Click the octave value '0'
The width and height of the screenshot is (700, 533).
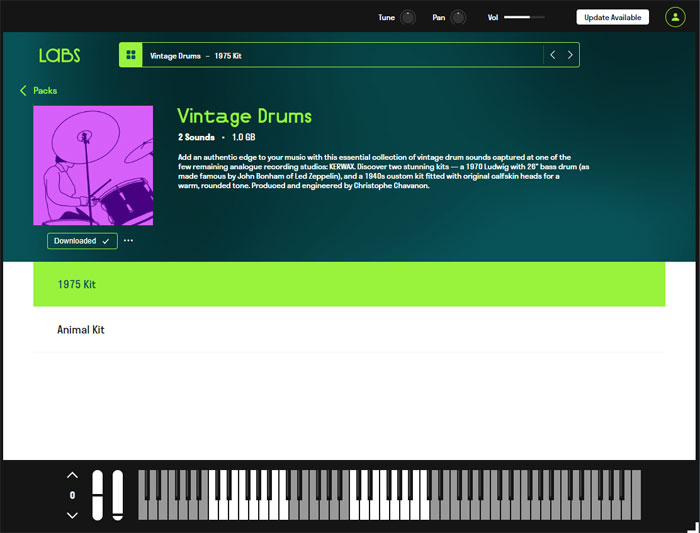(x=72, y=495)
